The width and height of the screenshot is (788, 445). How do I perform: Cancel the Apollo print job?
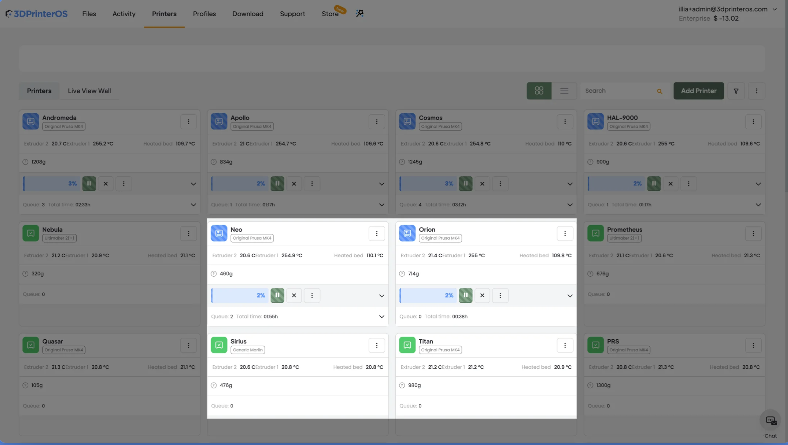click(x=294, y=184)
